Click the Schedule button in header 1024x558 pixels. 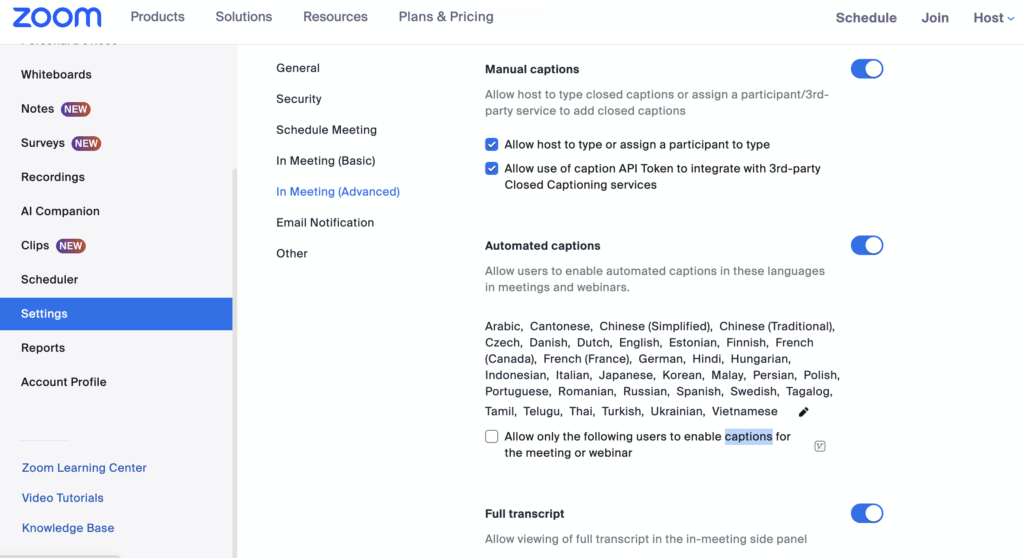click(x=866, y=18)
